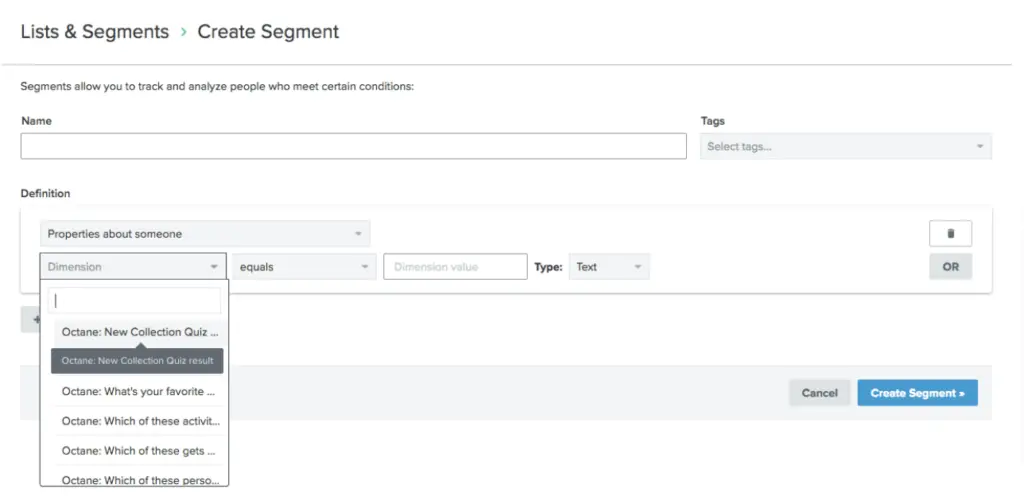Choose 'Octane: What's your favorite' option
Viewport: 1024px width, 504px height.
139,391
